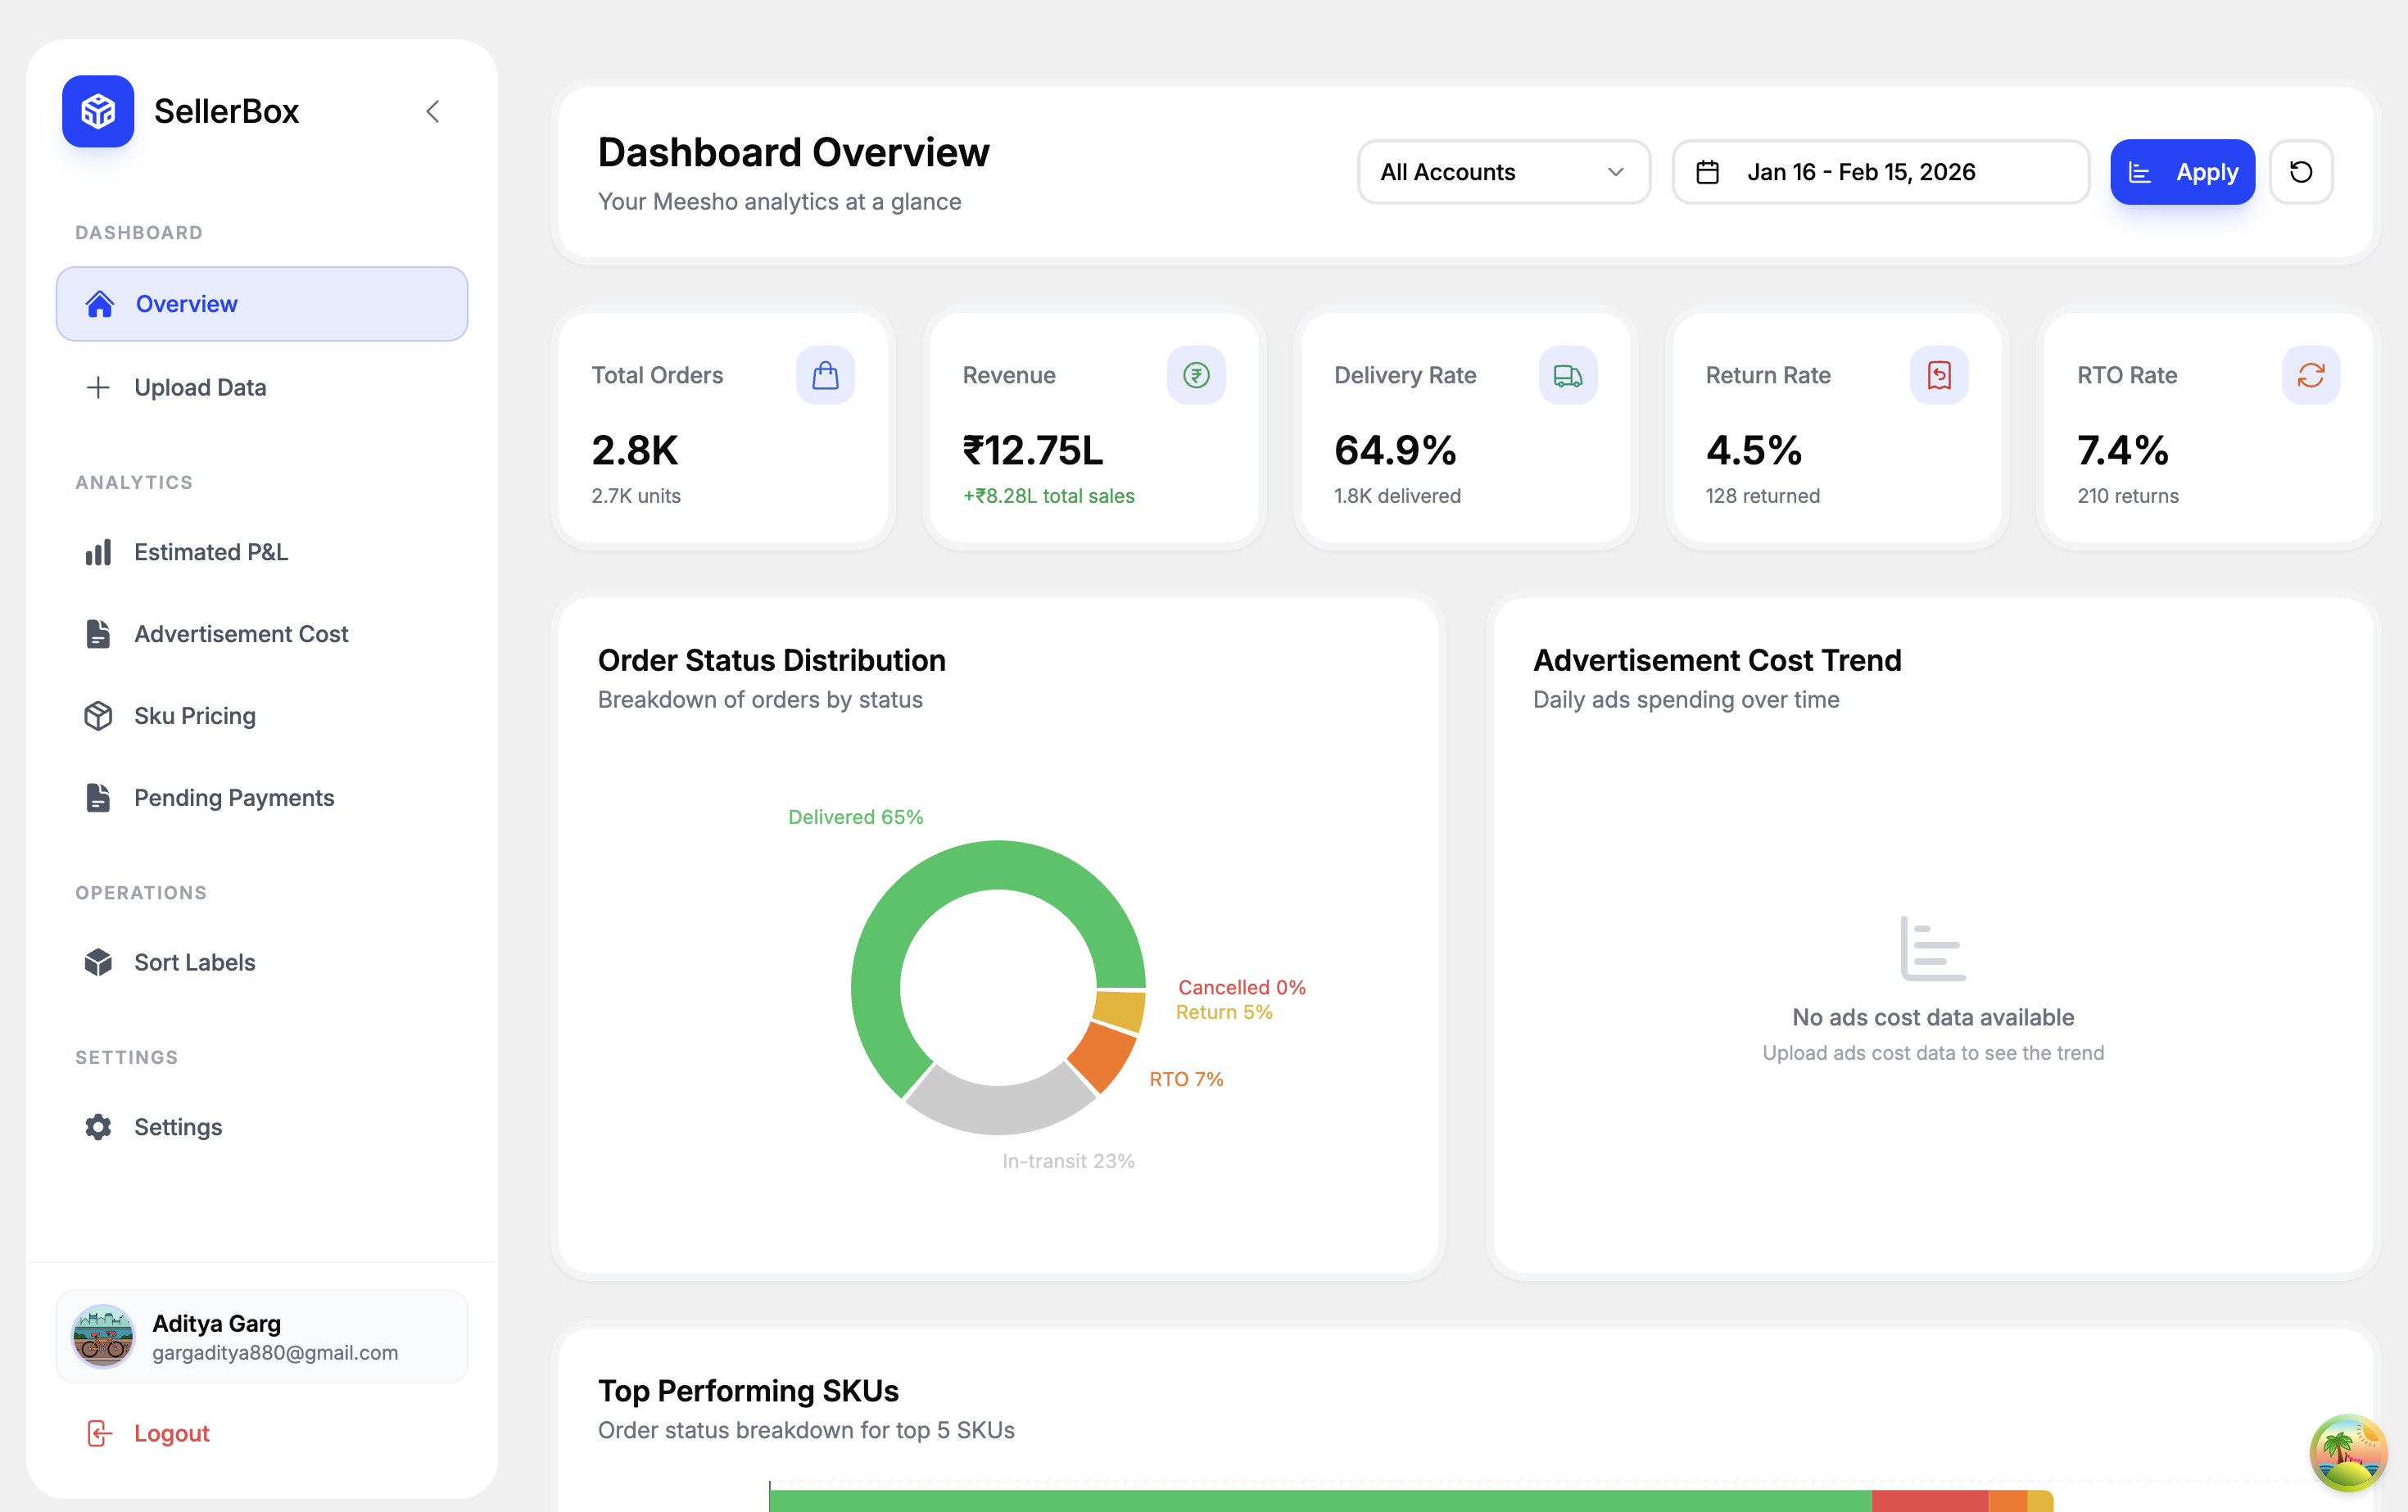Select the Upload Data plus icon

(x=98, y=387)
